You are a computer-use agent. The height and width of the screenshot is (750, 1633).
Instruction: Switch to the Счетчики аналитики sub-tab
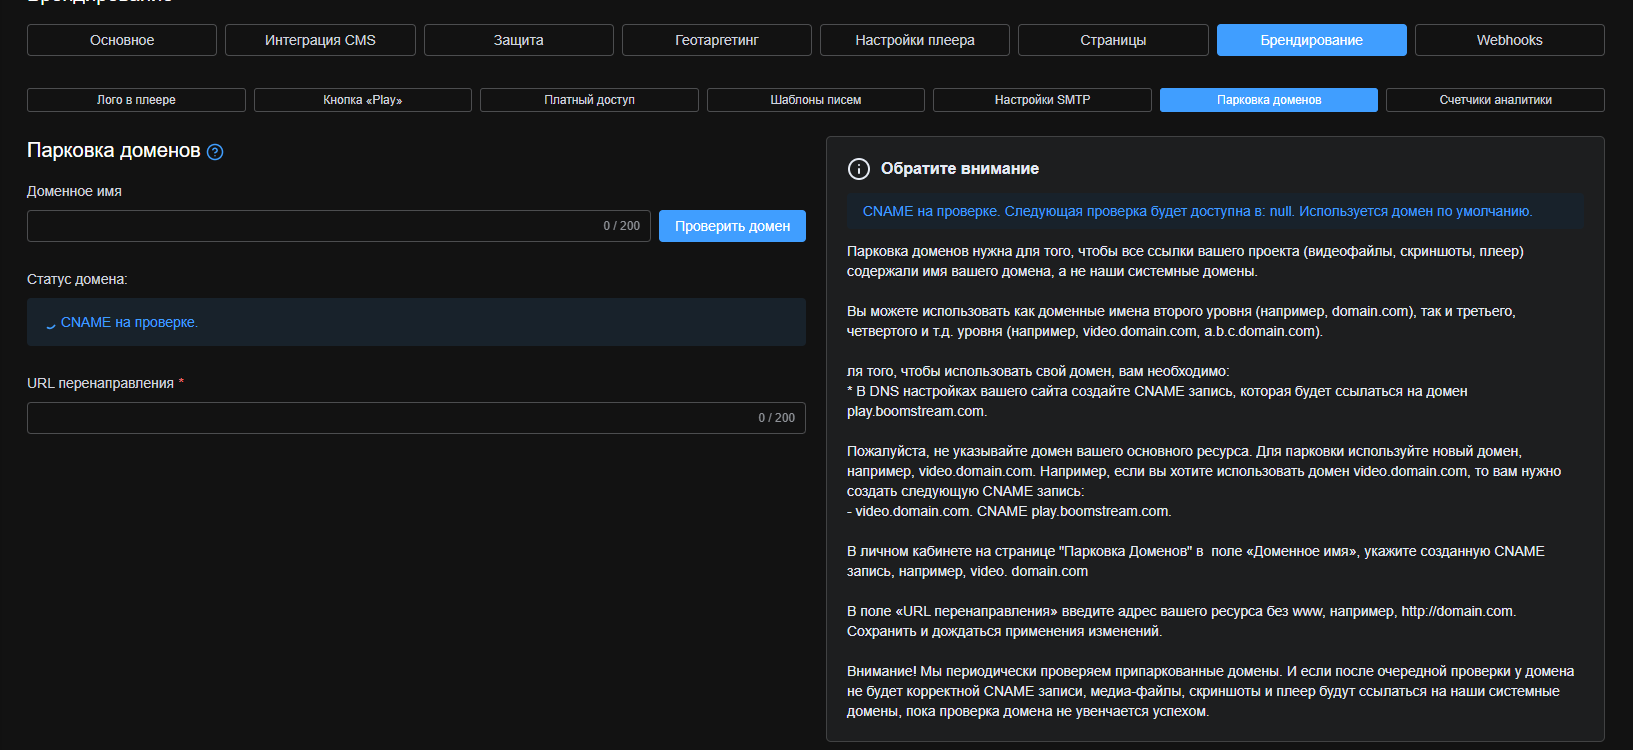(x=1496, y=100)
